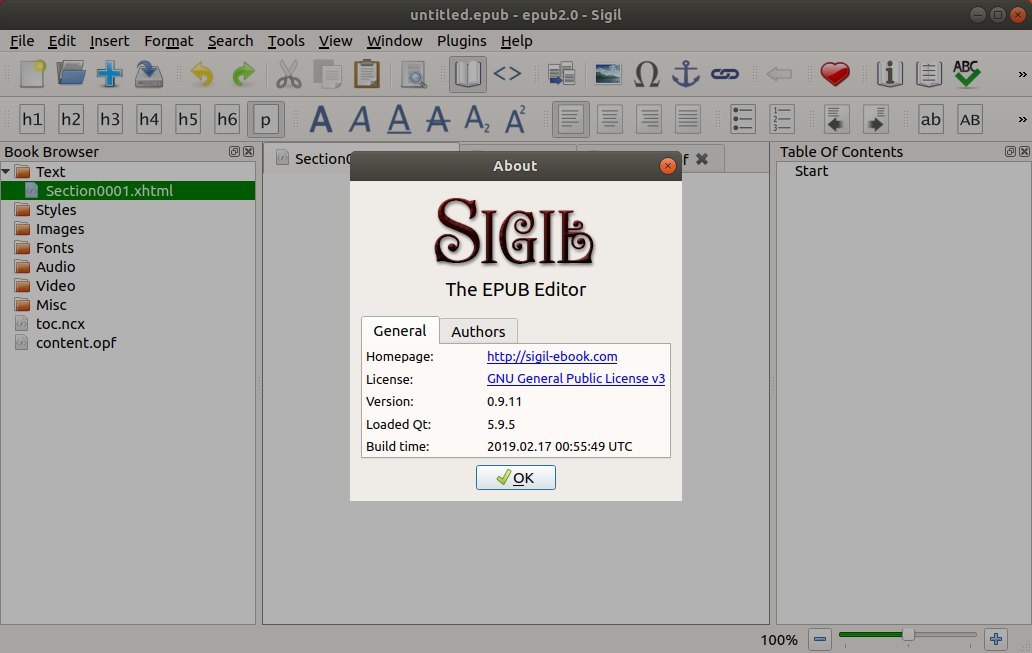The width and height of the screenshot is (1032, 653).
Task: Run the ABC spellcheck
Action: tap(966, 74)
